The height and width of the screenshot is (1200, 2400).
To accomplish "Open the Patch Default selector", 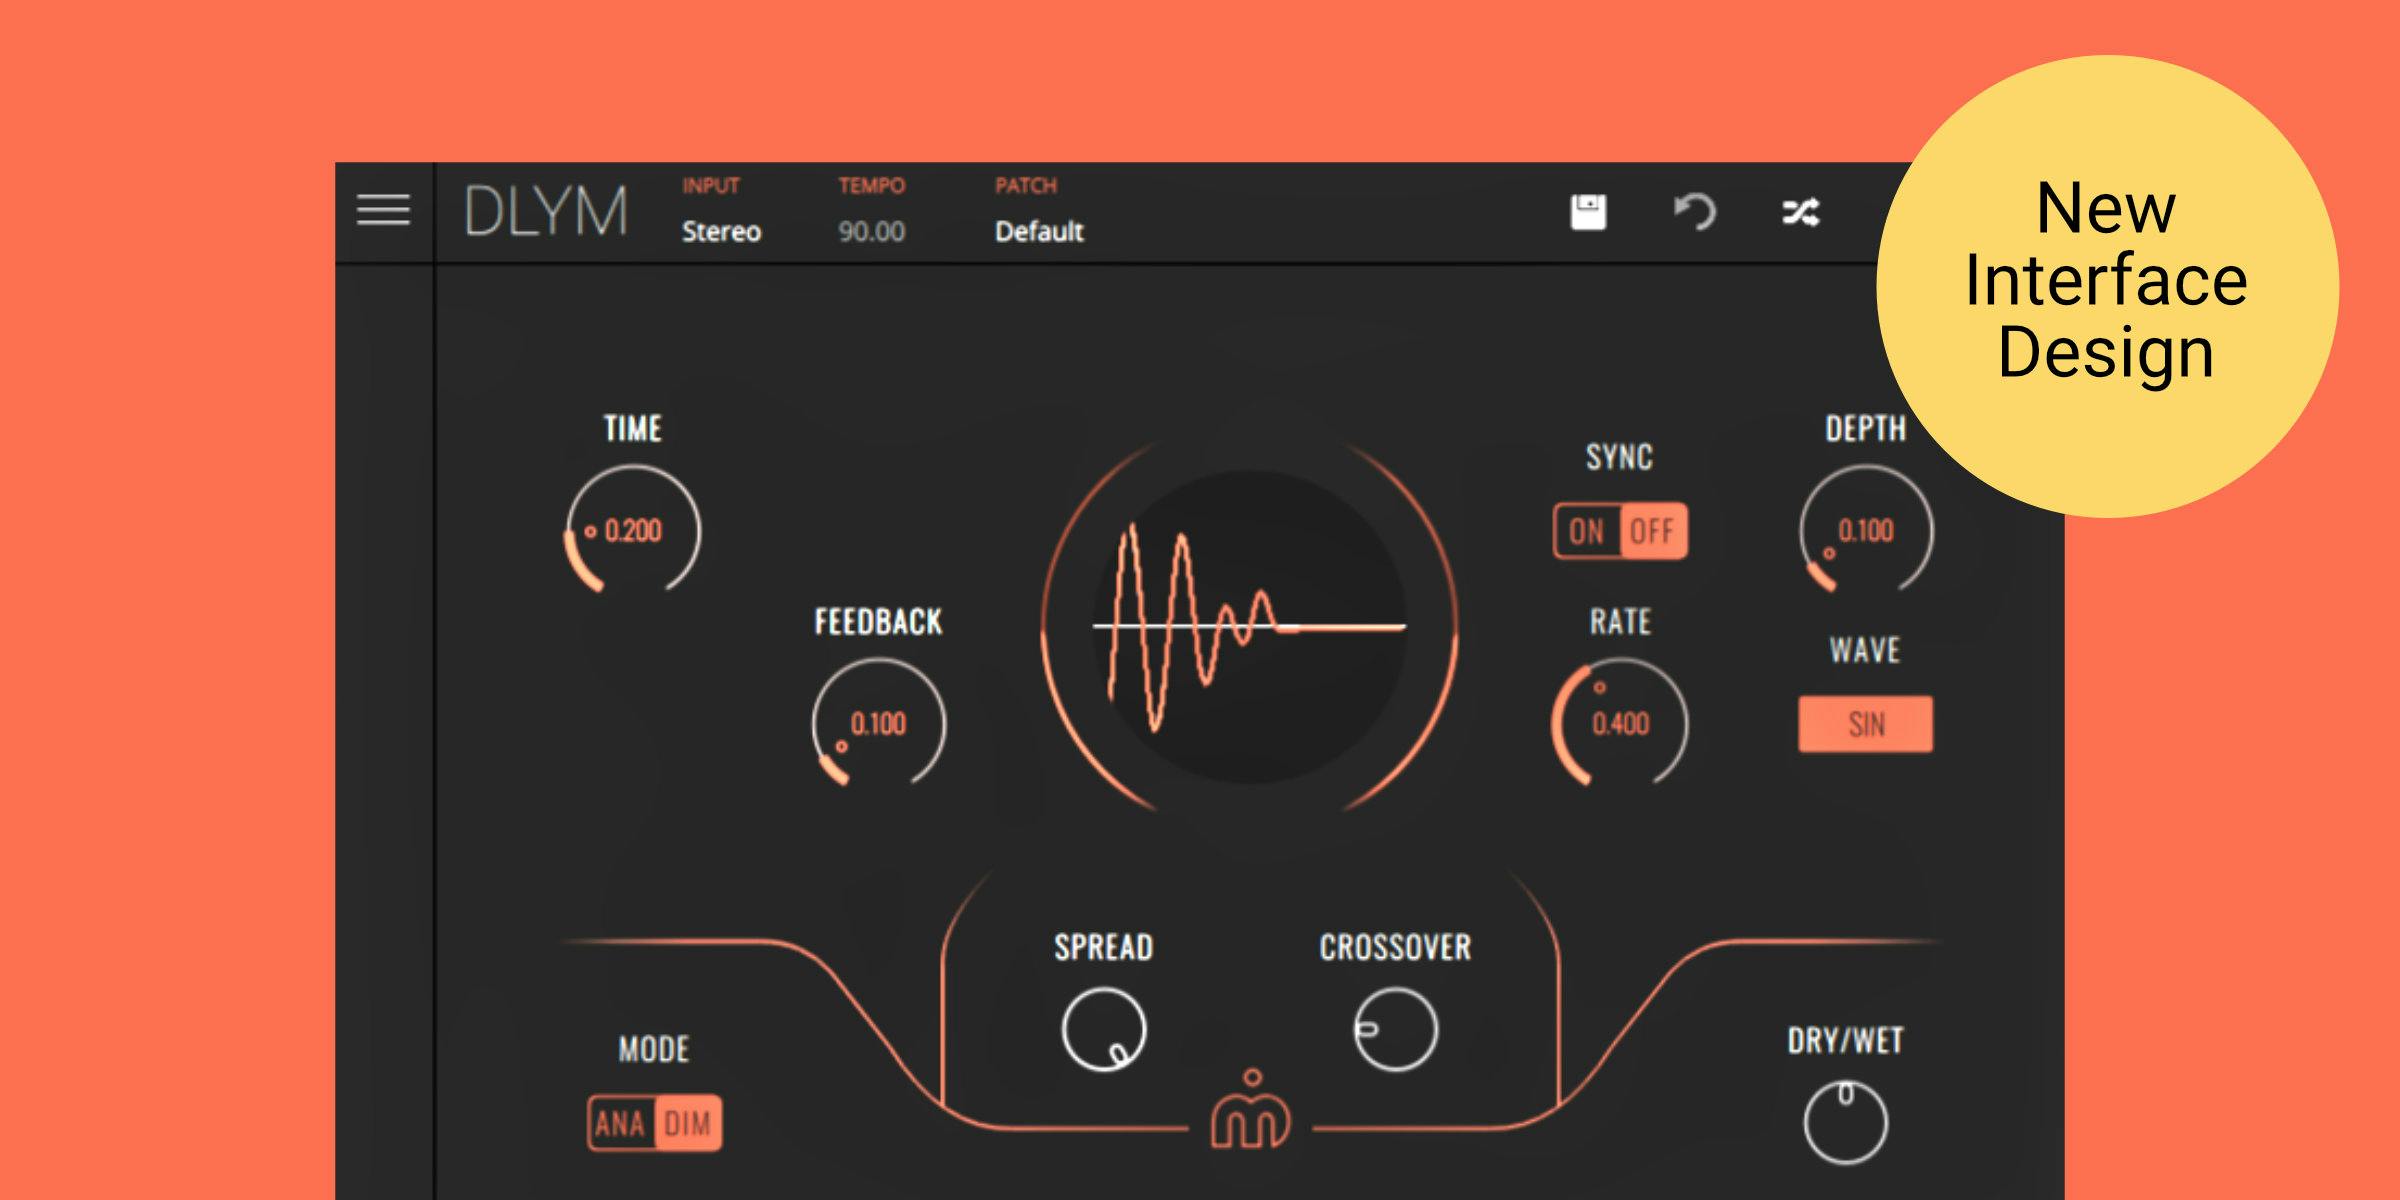I will pyautogui.click(x=1038, y=231).
